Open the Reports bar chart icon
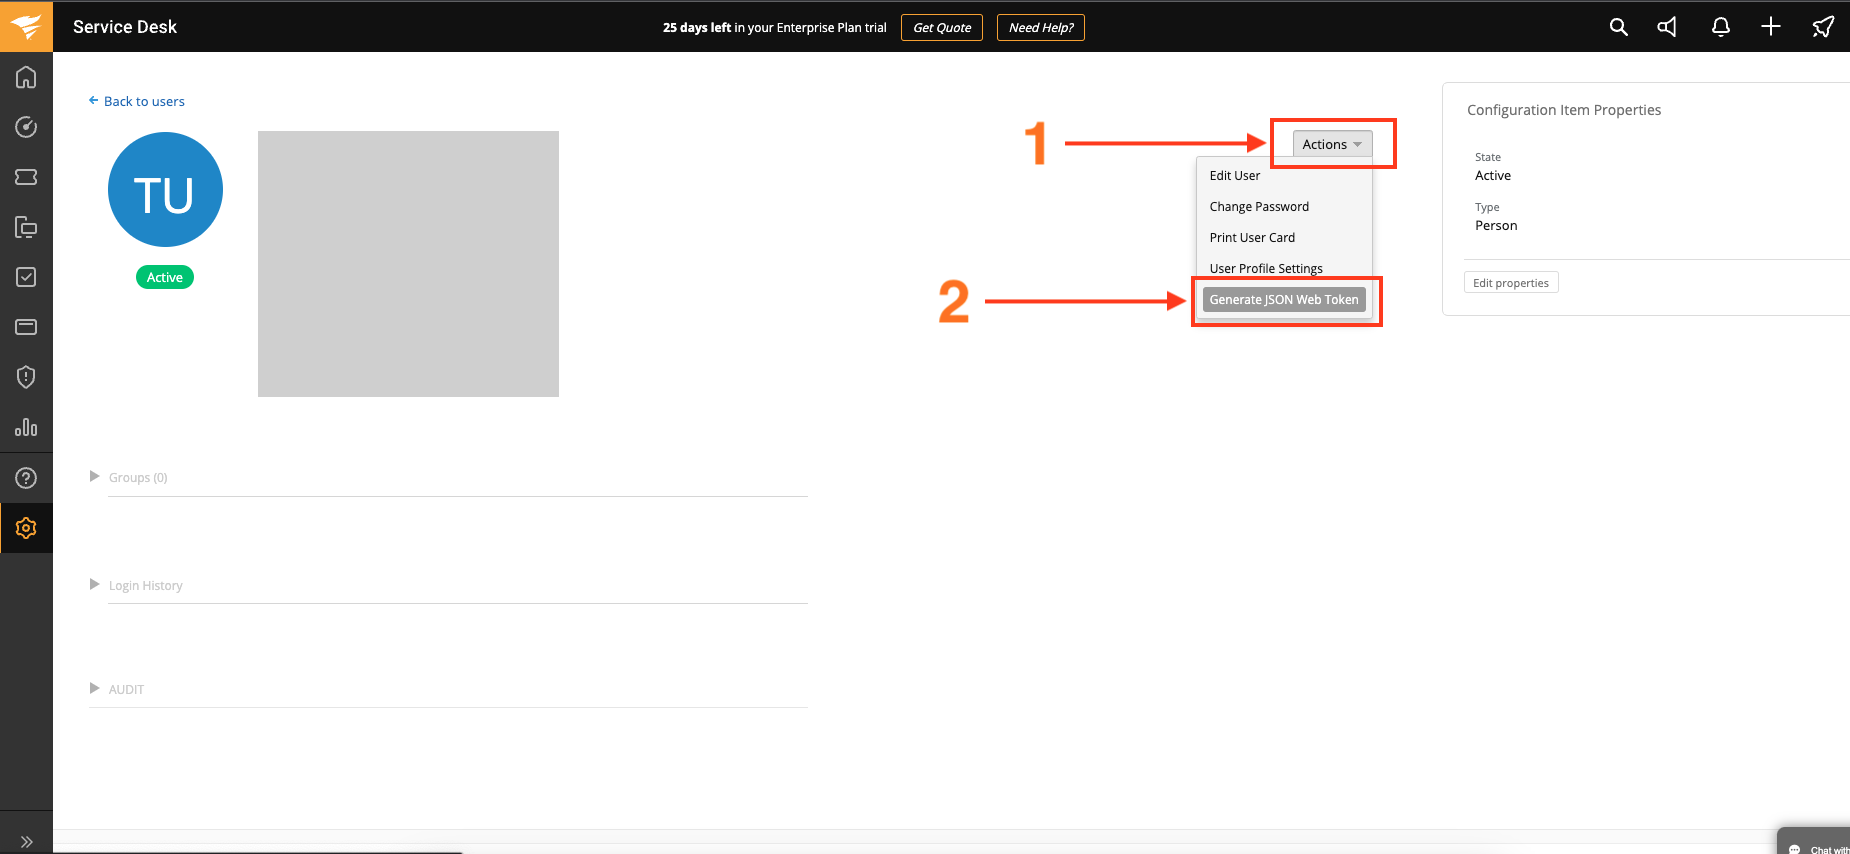 pos(26,427)
